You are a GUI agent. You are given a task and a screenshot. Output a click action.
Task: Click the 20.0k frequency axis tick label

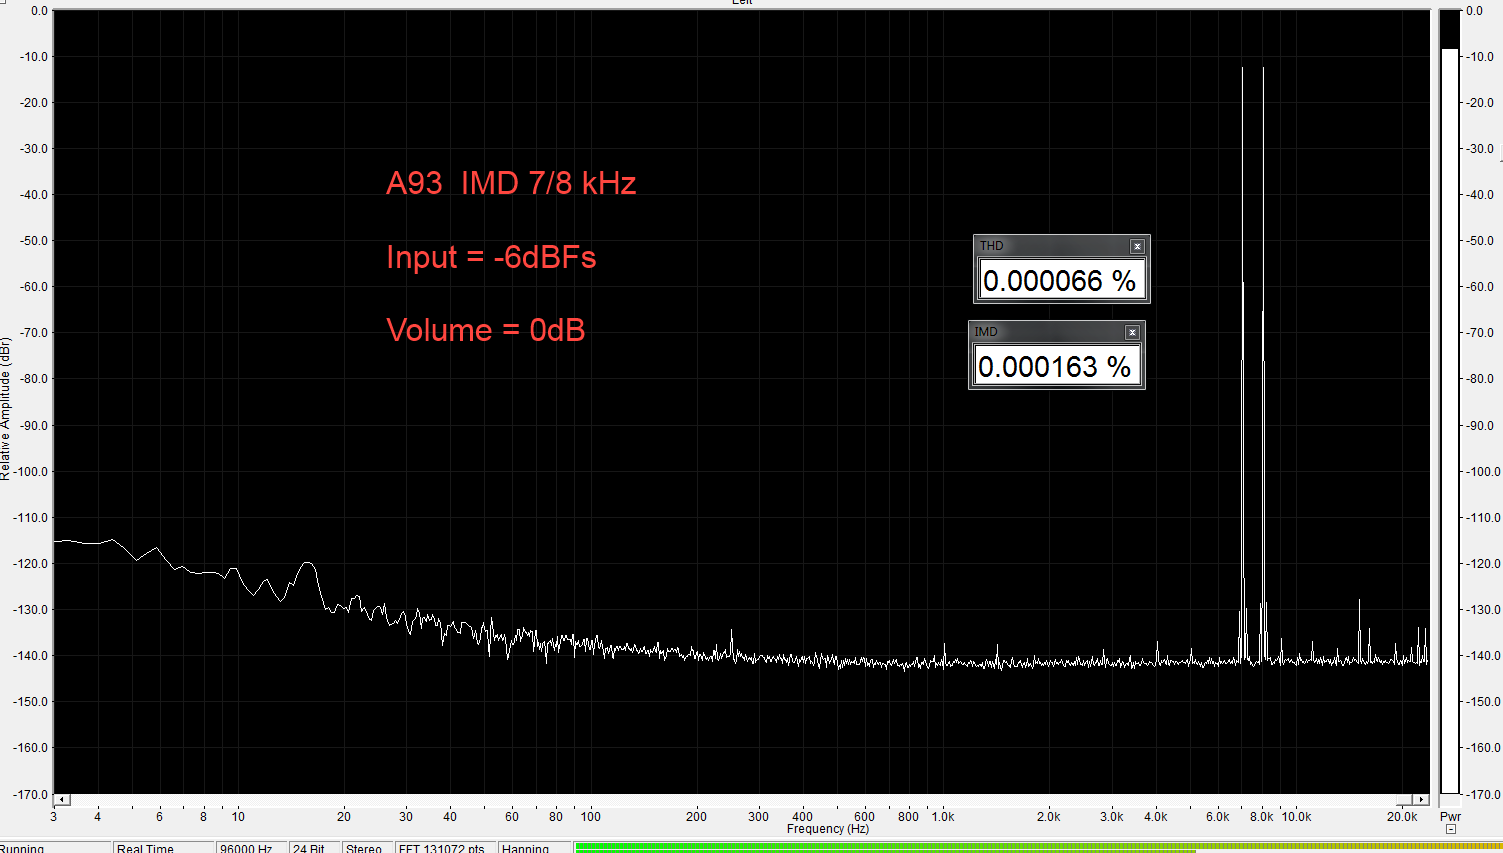(x=1402, y=817)
